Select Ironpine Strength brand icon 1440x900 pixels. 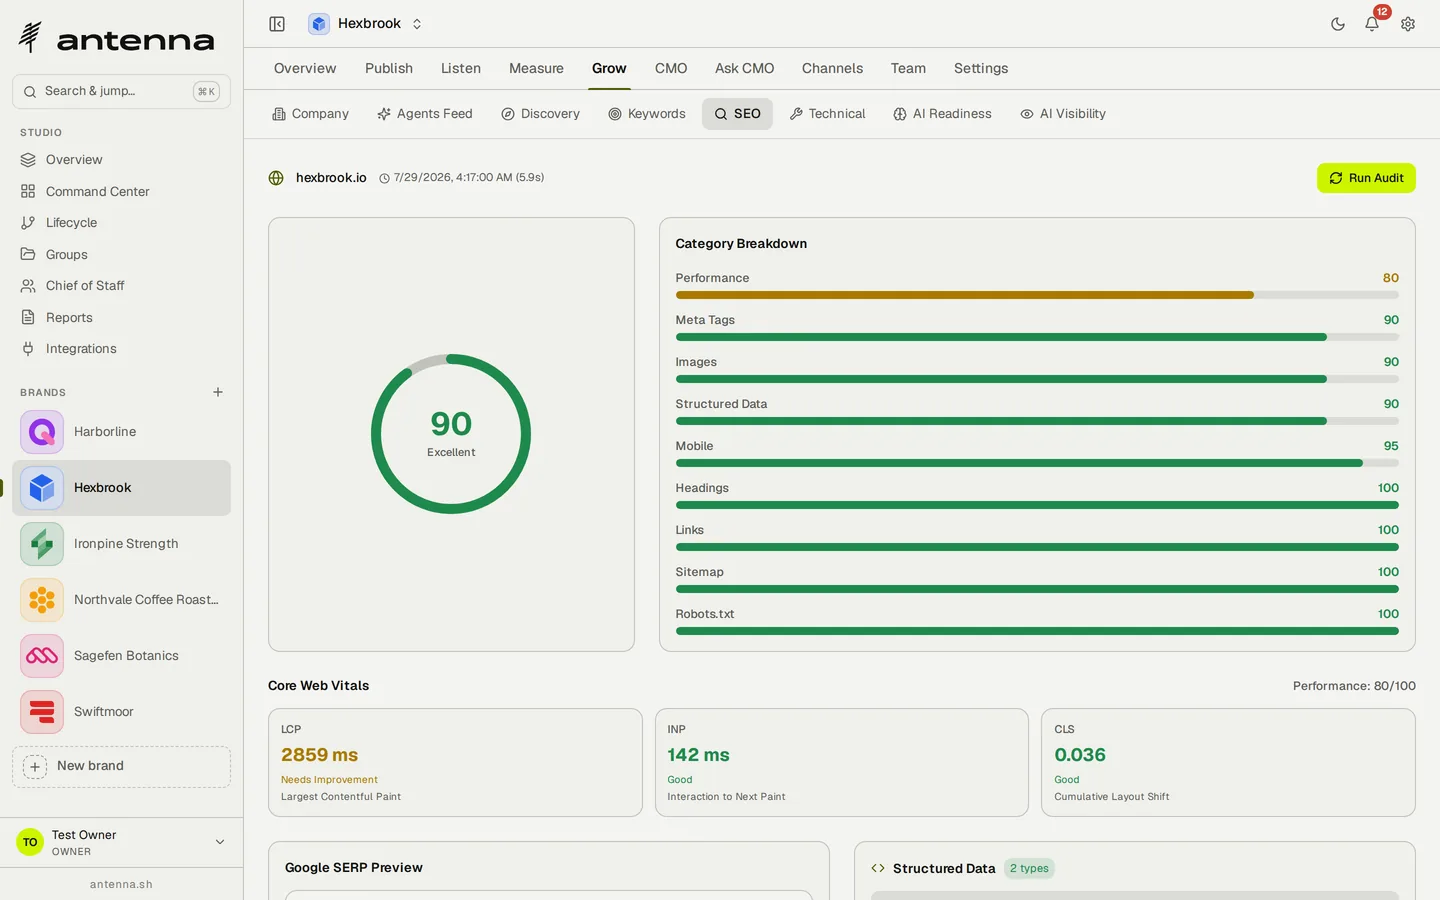pos(42,544)
